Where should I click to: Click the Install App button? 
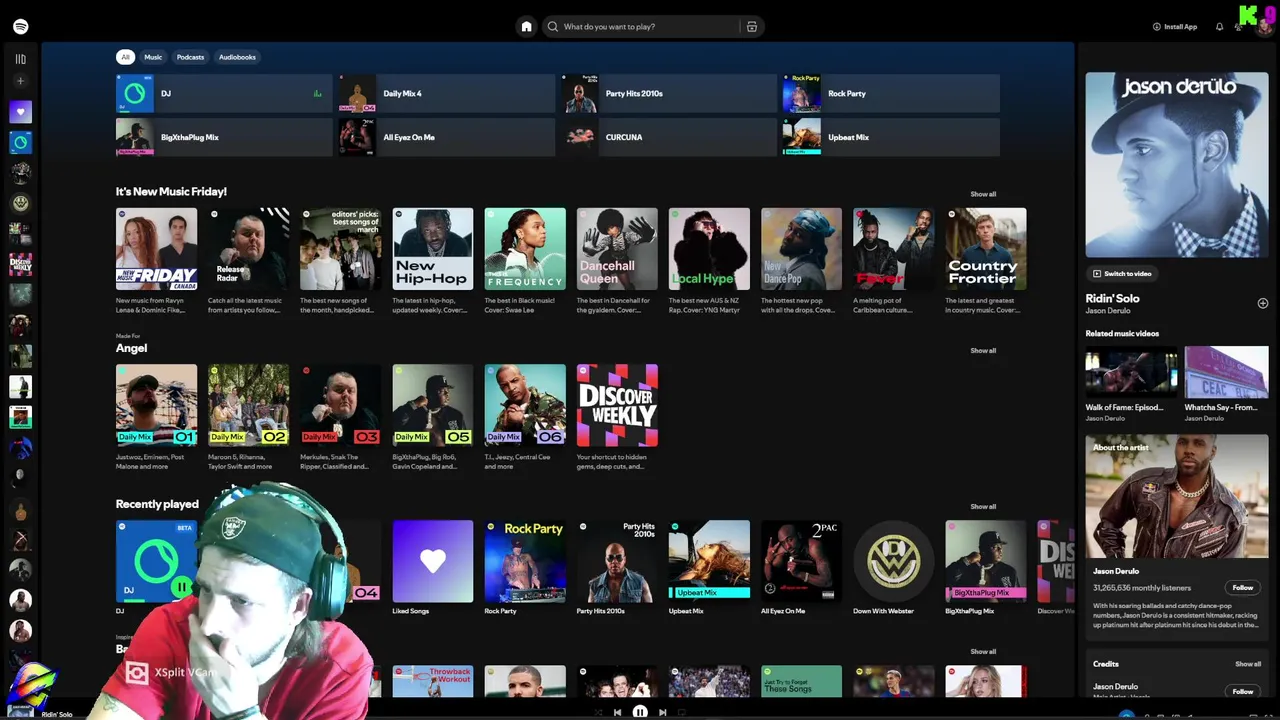[x=1175, y=27]
